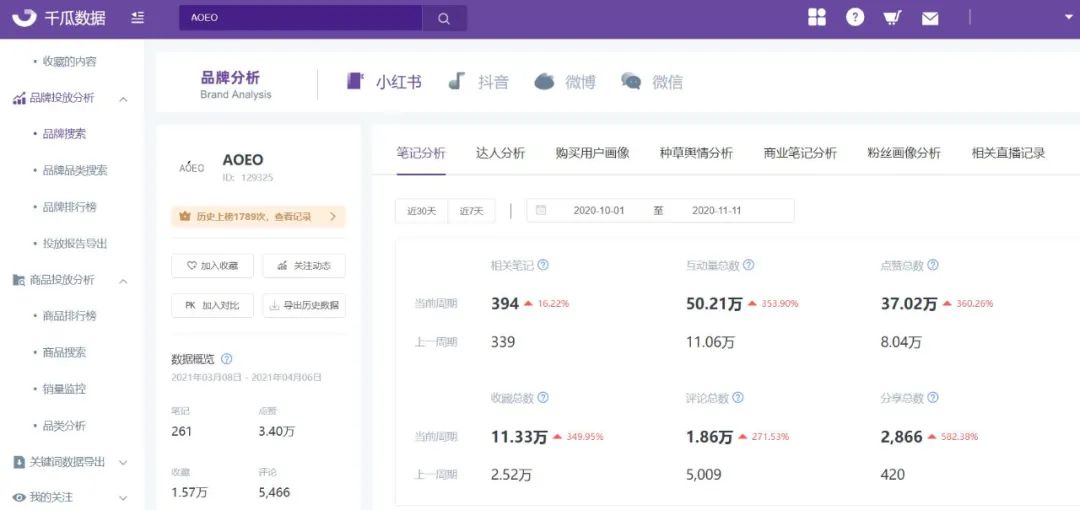Select the 微信 platform tab
Viewport: 1080px width, 510px height.
[x=652, y=82]
